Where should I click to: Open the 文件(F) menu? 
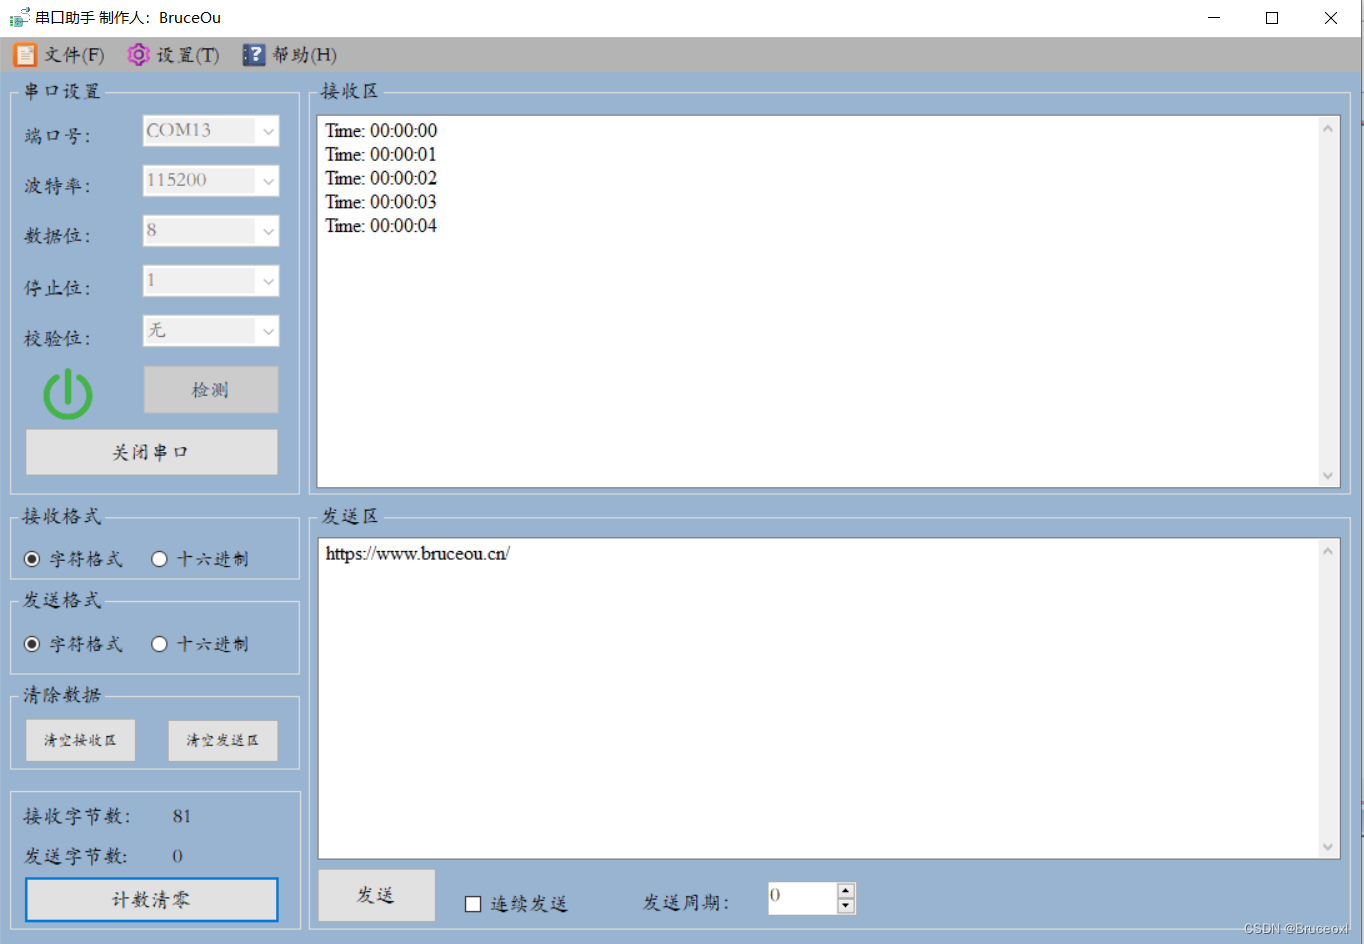(x=60, y=55)
